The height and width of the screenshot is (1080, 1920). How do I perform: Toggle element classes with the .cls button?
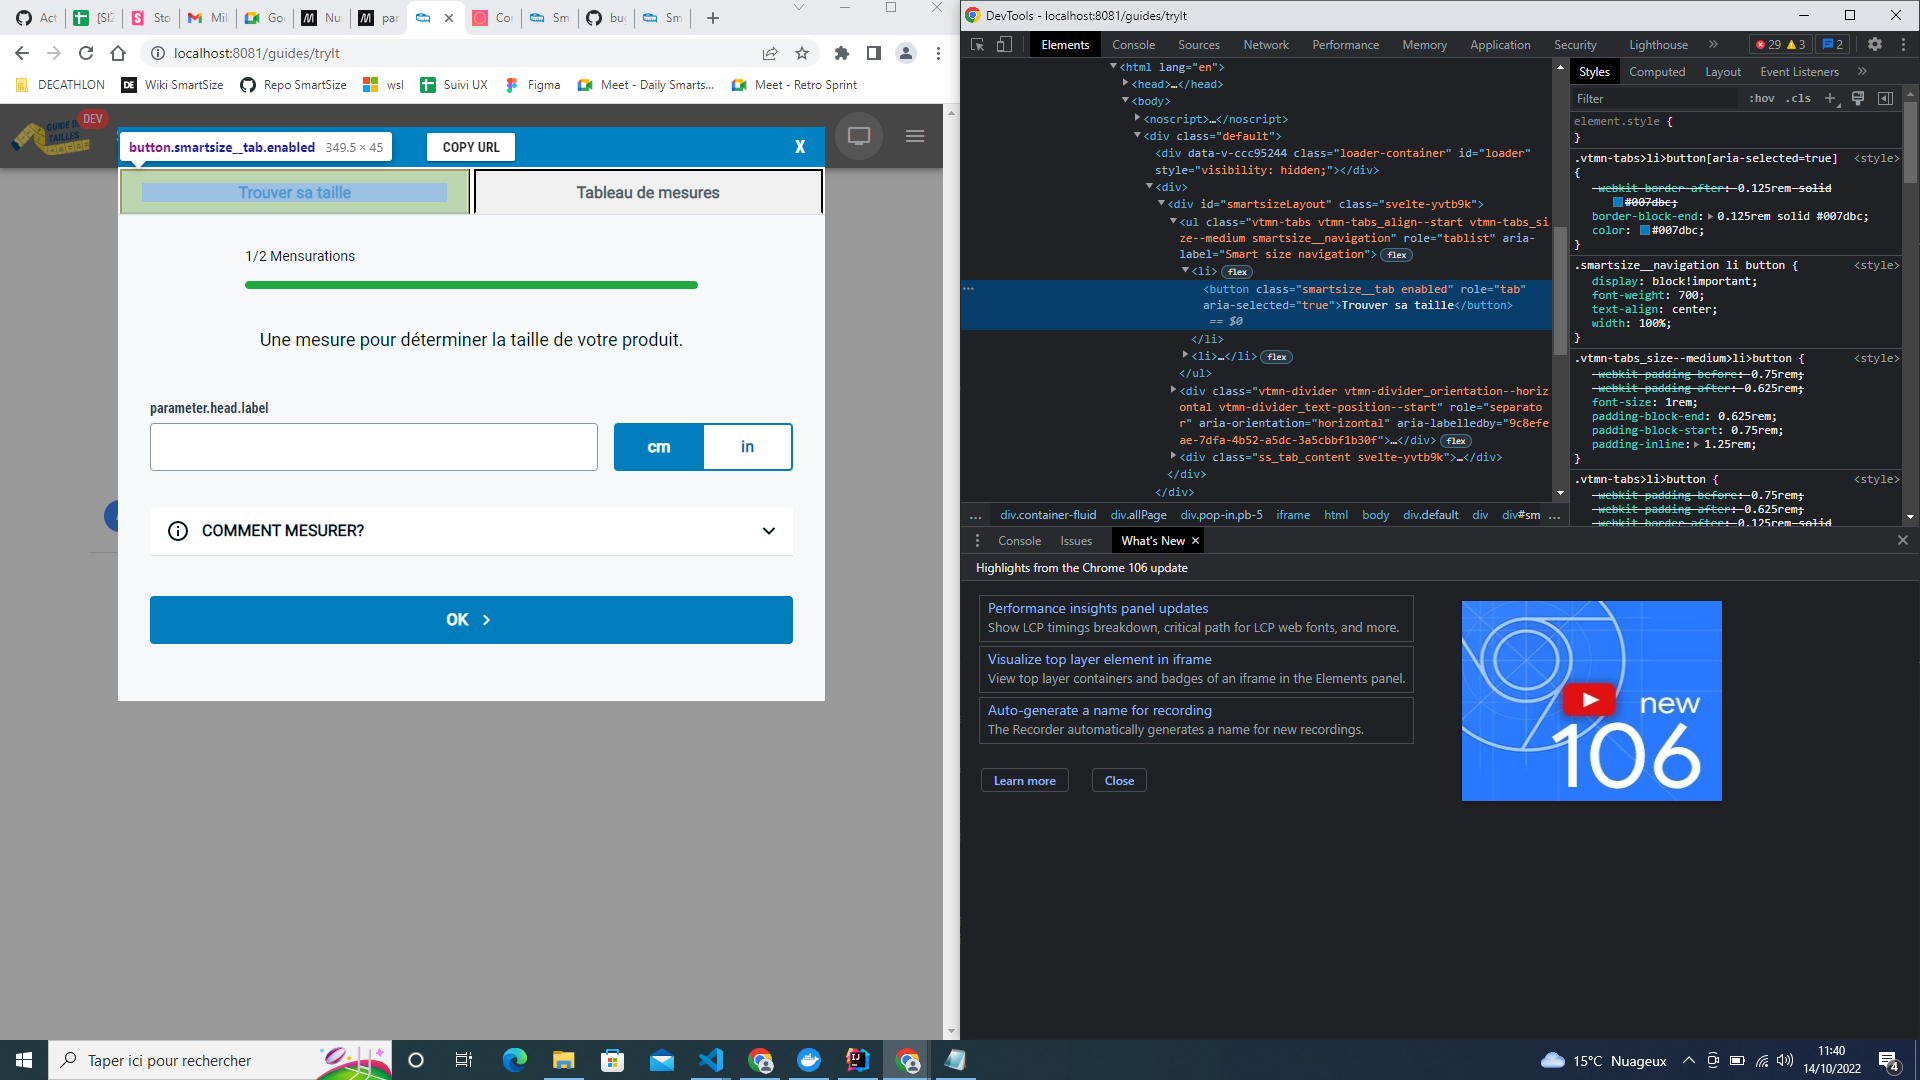pos(1797,98)
